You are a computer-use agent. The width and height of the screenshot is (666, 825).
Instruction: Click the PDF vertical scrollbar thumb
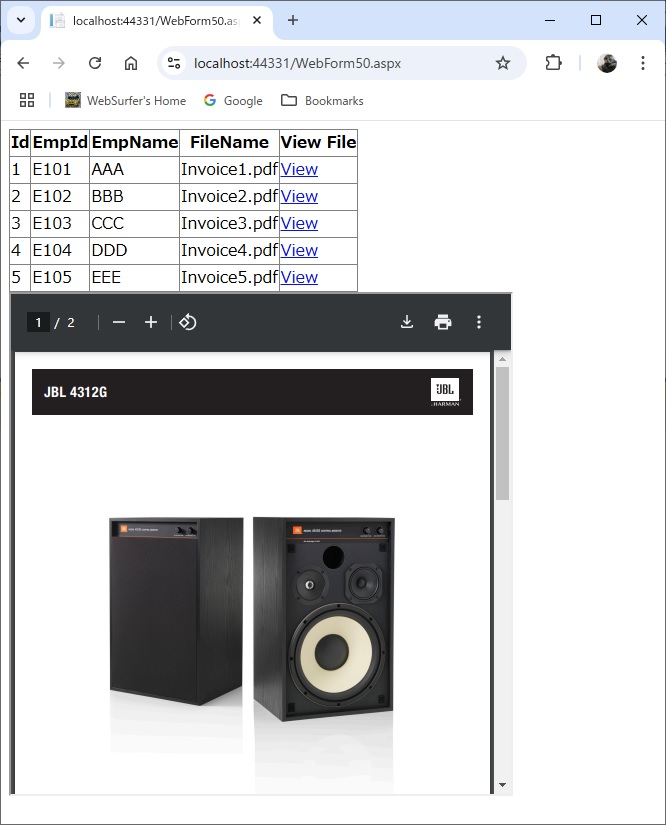coord(502,433)
